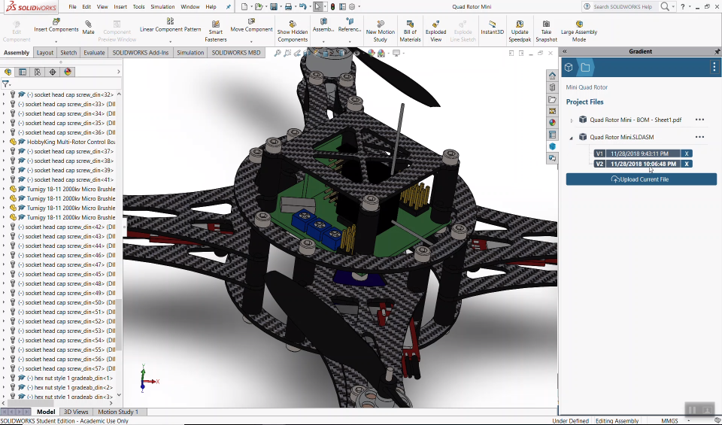Open the FeatureManager design tree tab
This screenshot has height=425, width=722.
click(8, 72)
